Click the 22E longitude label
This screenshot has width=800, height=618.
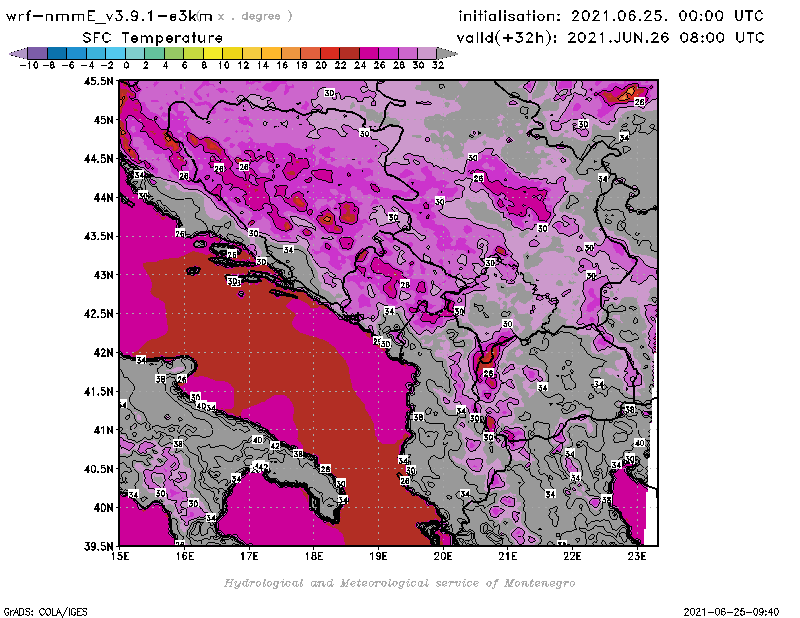[572, 556]
